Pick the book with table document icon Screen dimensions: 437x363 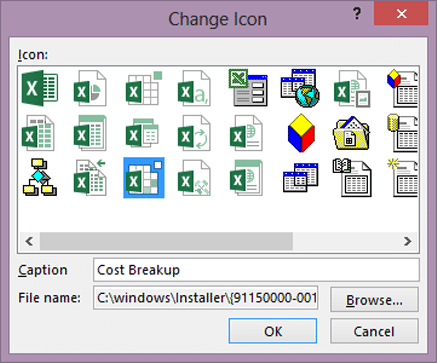pyautogui.click(x=352, y=178)
